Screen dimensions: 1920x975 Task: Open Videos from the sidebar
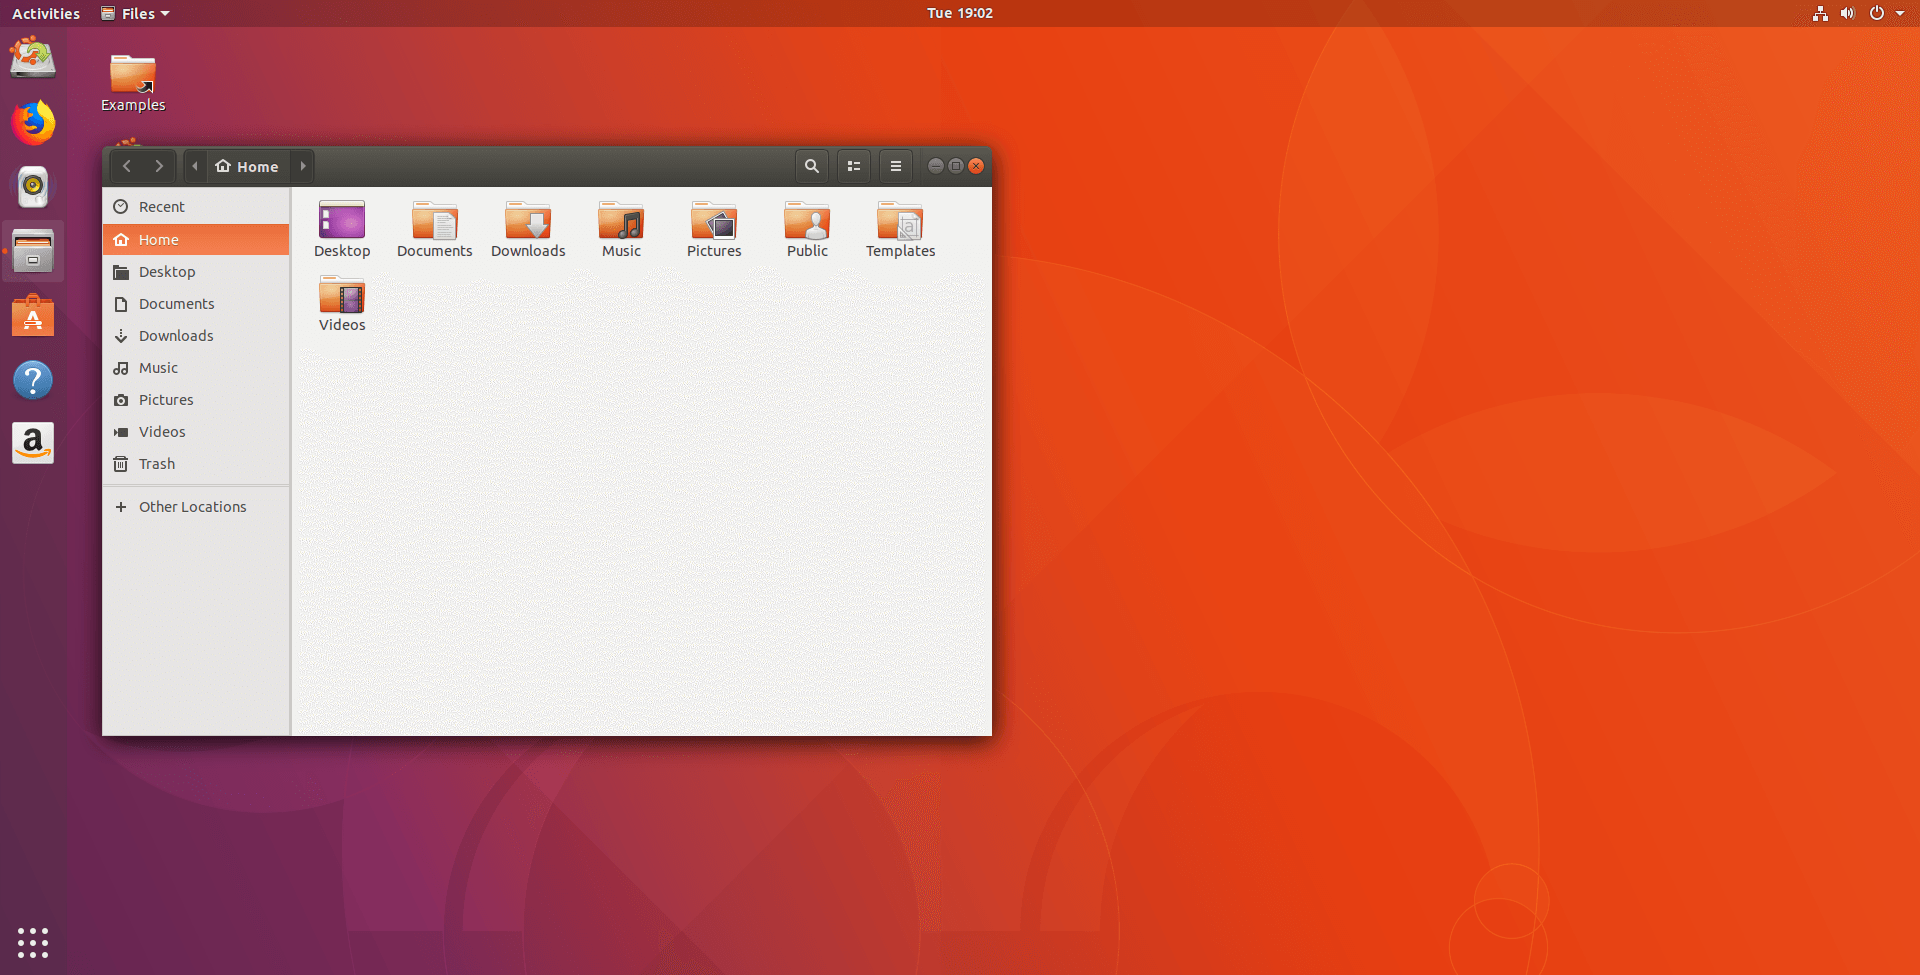[x=196, y=431]
